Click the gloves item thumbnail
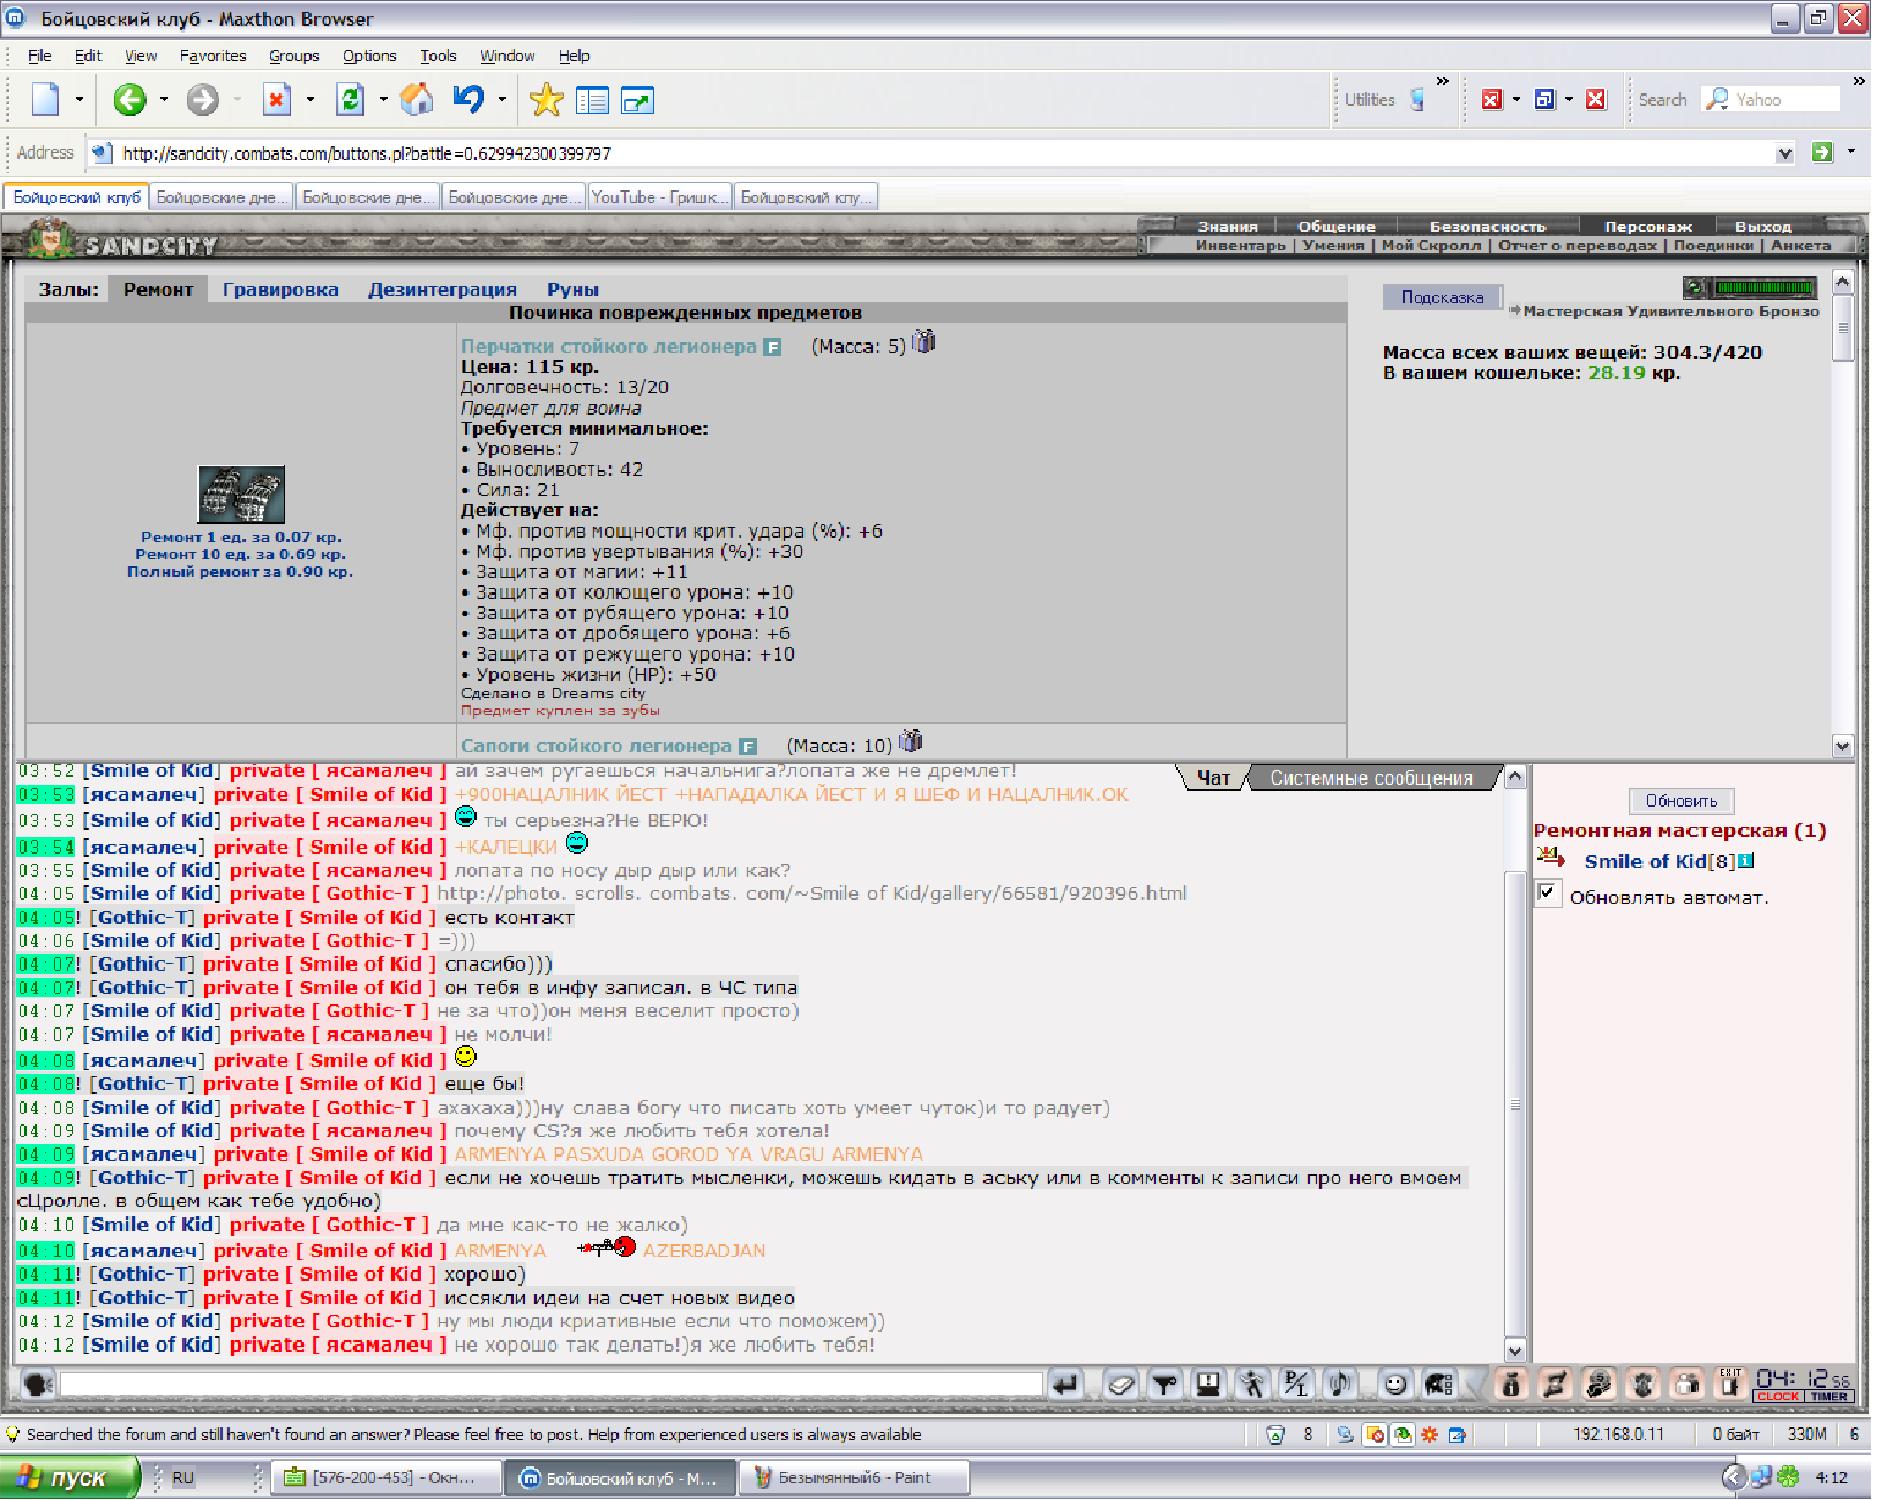 pyautogui.click(x=241, y=494)
